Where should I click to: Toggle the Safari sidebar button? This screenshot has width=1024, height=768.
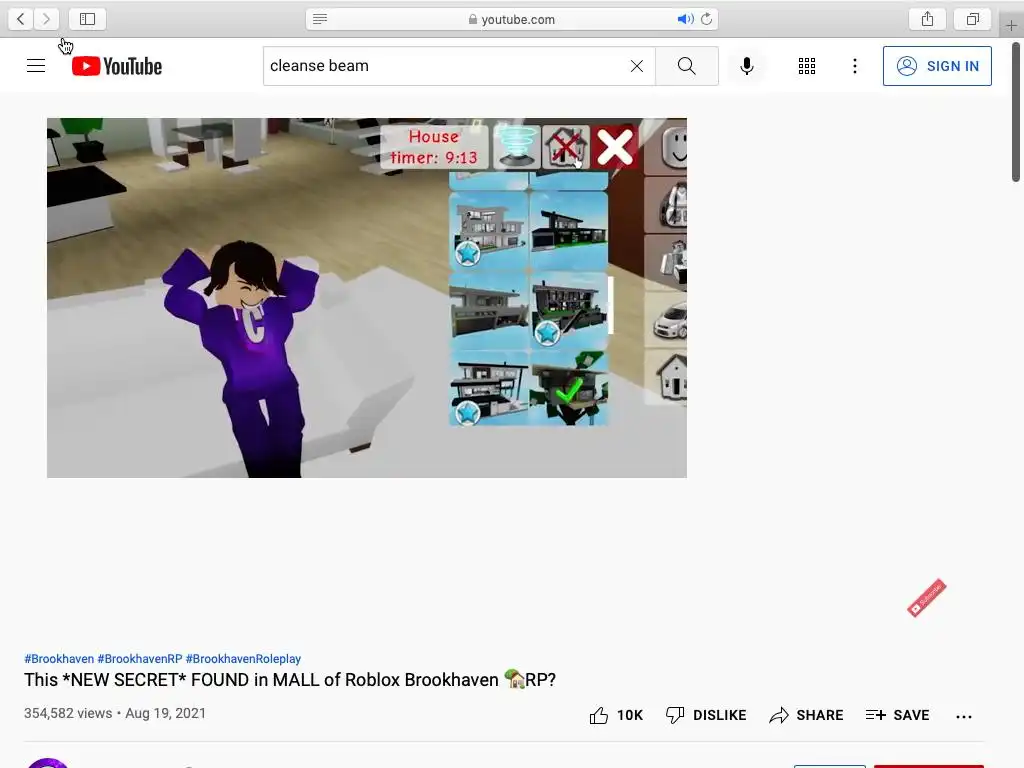coord(88,19)
